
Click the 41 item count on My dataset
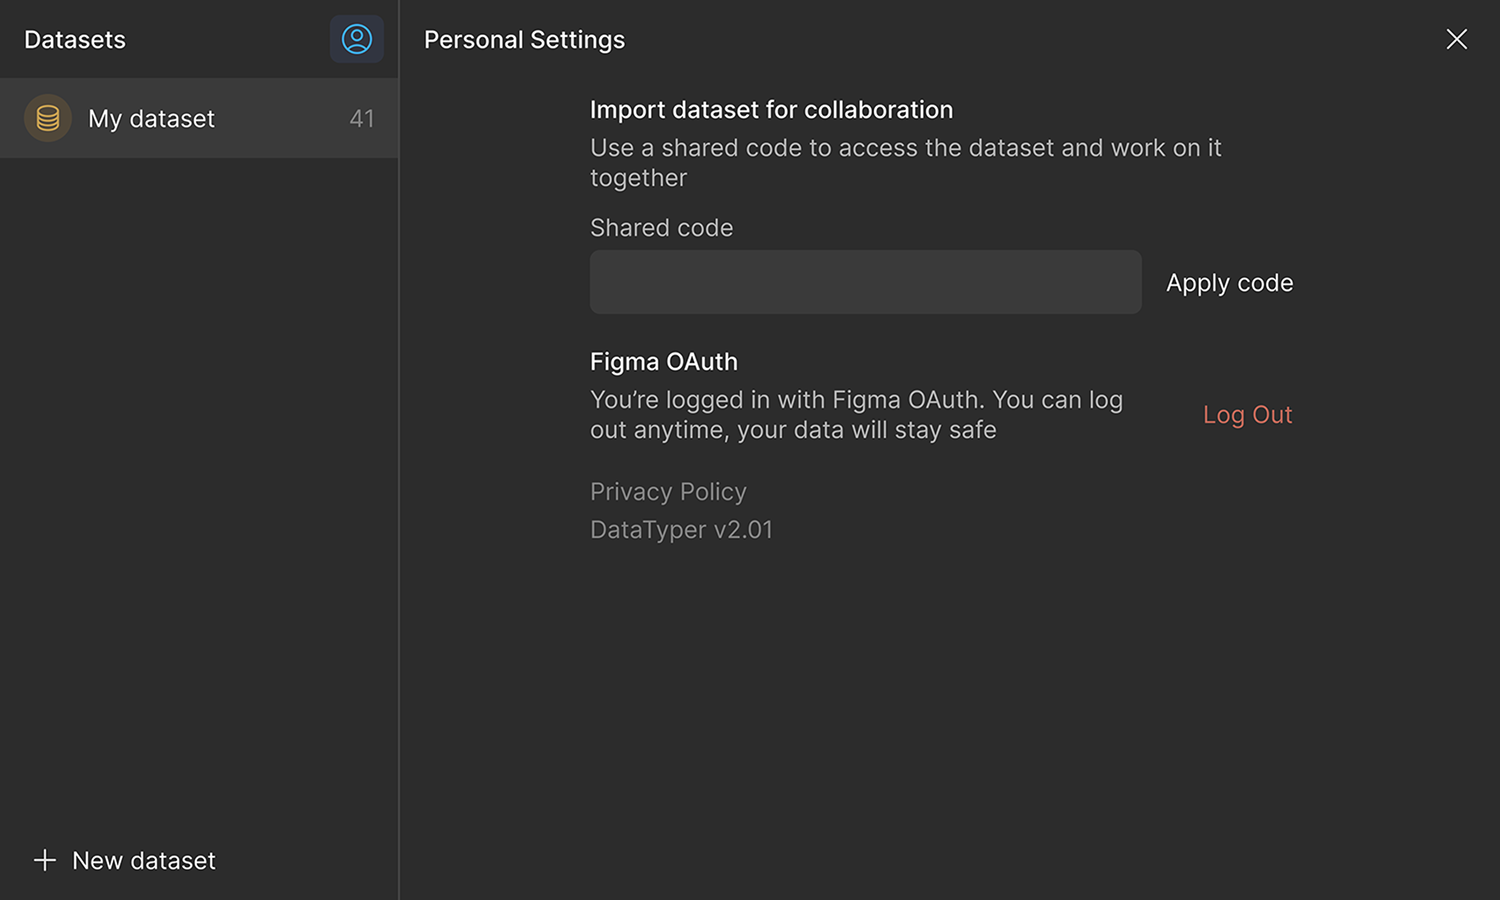[362, 119]
